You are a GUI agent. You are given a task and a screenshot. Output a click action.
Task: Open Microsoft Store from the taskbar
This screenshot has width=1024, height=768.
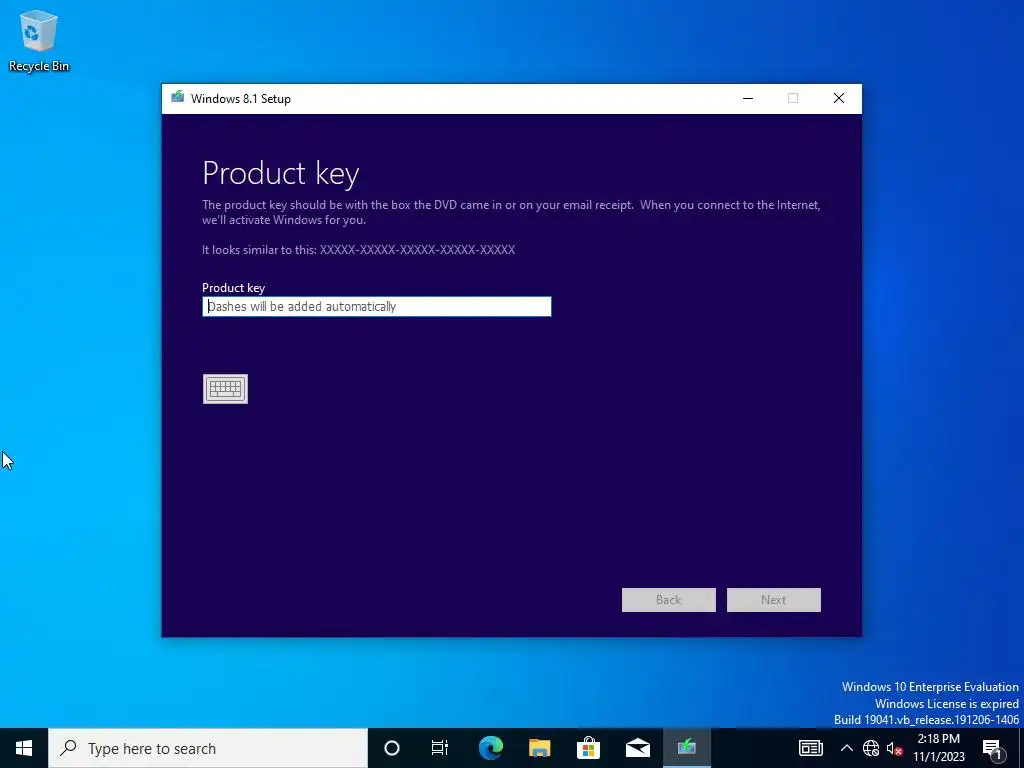click(x=588, y=748)
